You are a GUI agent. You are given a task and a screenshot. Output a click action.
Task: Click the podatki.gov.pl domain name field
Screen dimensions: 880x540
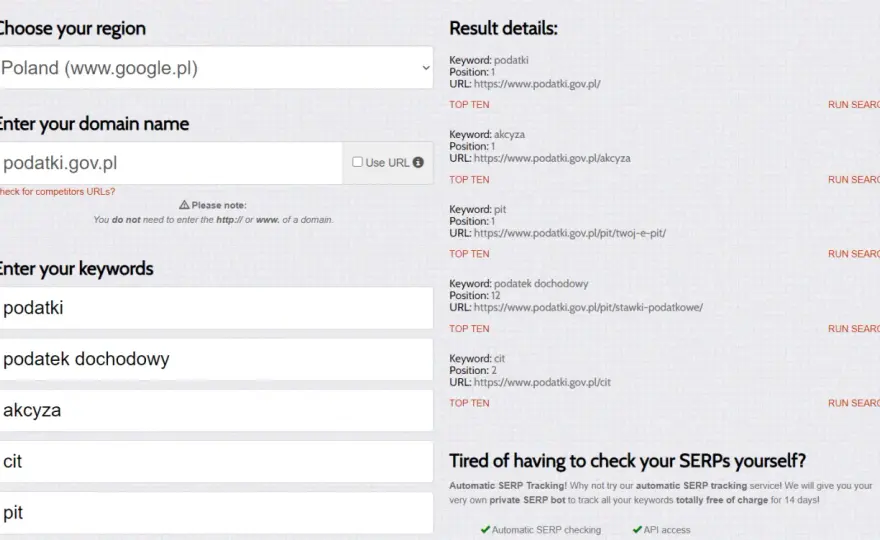tap(171, 163)
